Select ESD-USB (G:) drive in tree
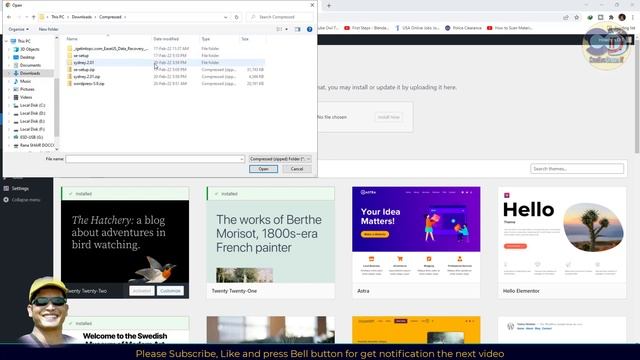Image resolution: width=640 pixels, height=360 pixels. [x=31, y=138]
